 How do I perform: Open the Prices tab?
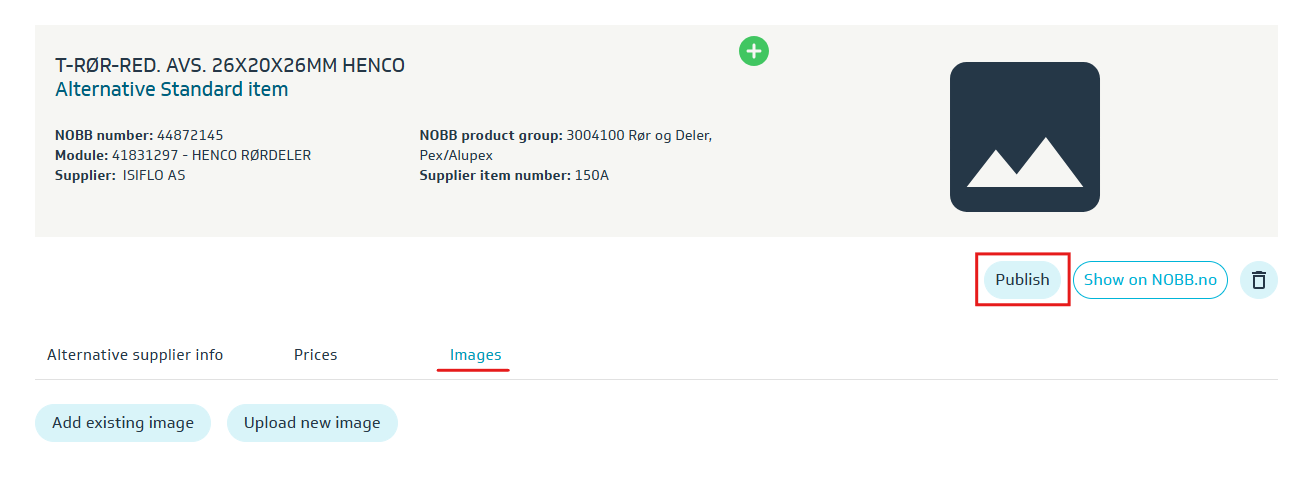coord(315,355)
